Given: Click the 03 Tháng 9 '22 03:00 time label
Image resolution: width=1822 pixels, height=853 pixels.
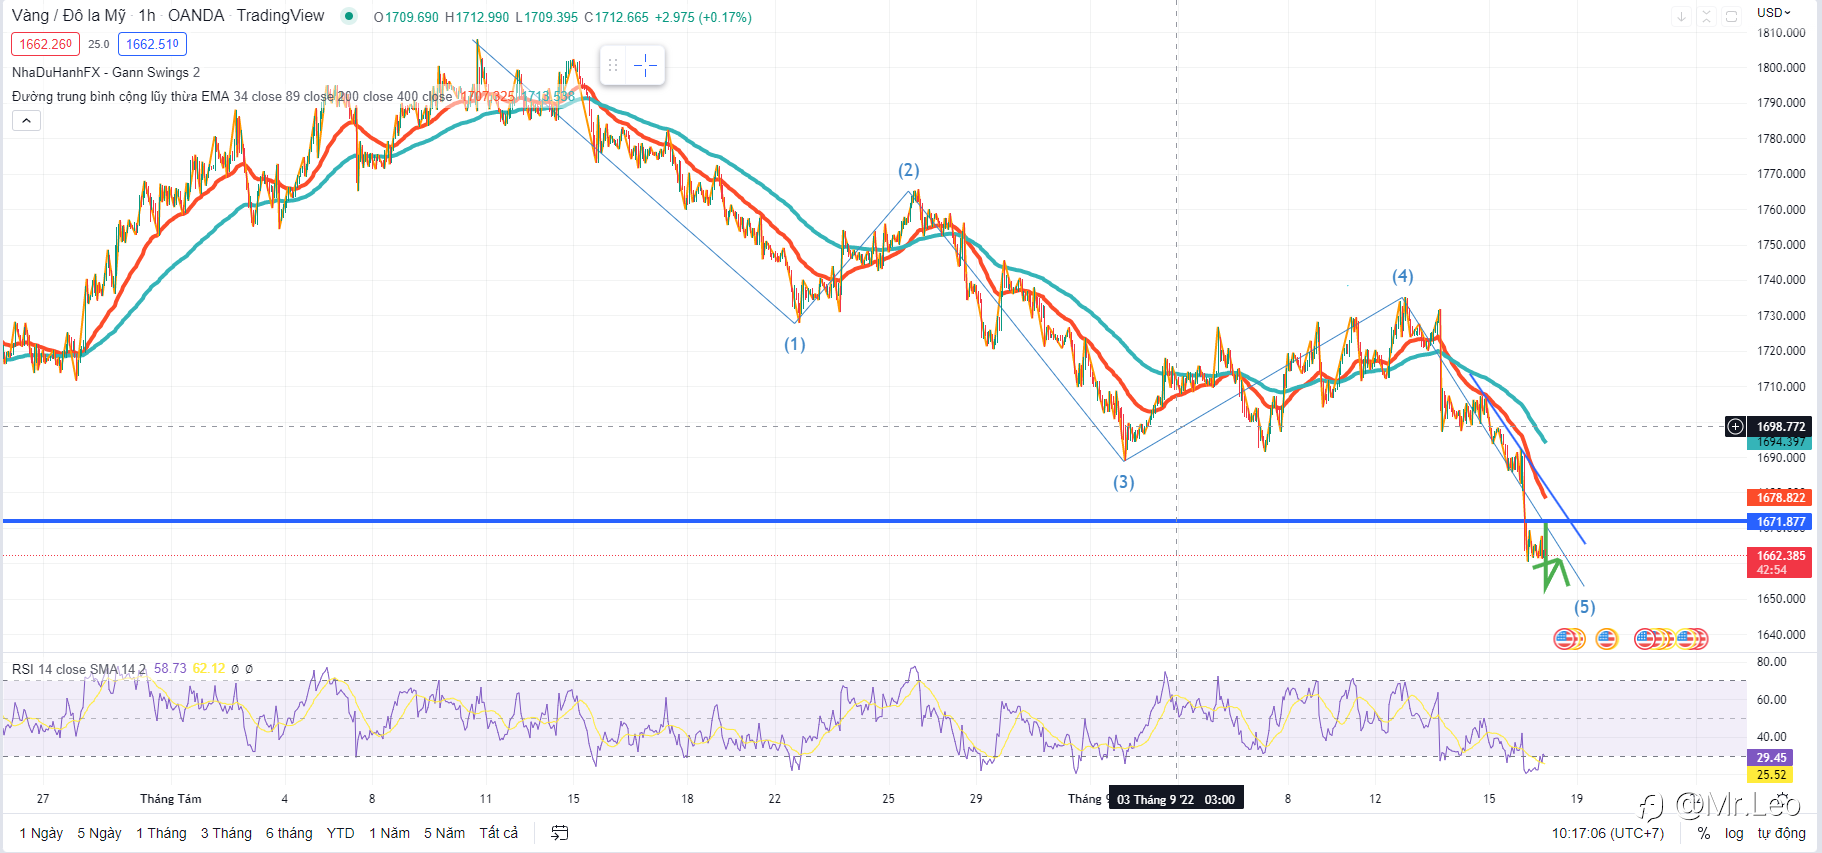Looking at the screenshot, I should [1176, 799].
